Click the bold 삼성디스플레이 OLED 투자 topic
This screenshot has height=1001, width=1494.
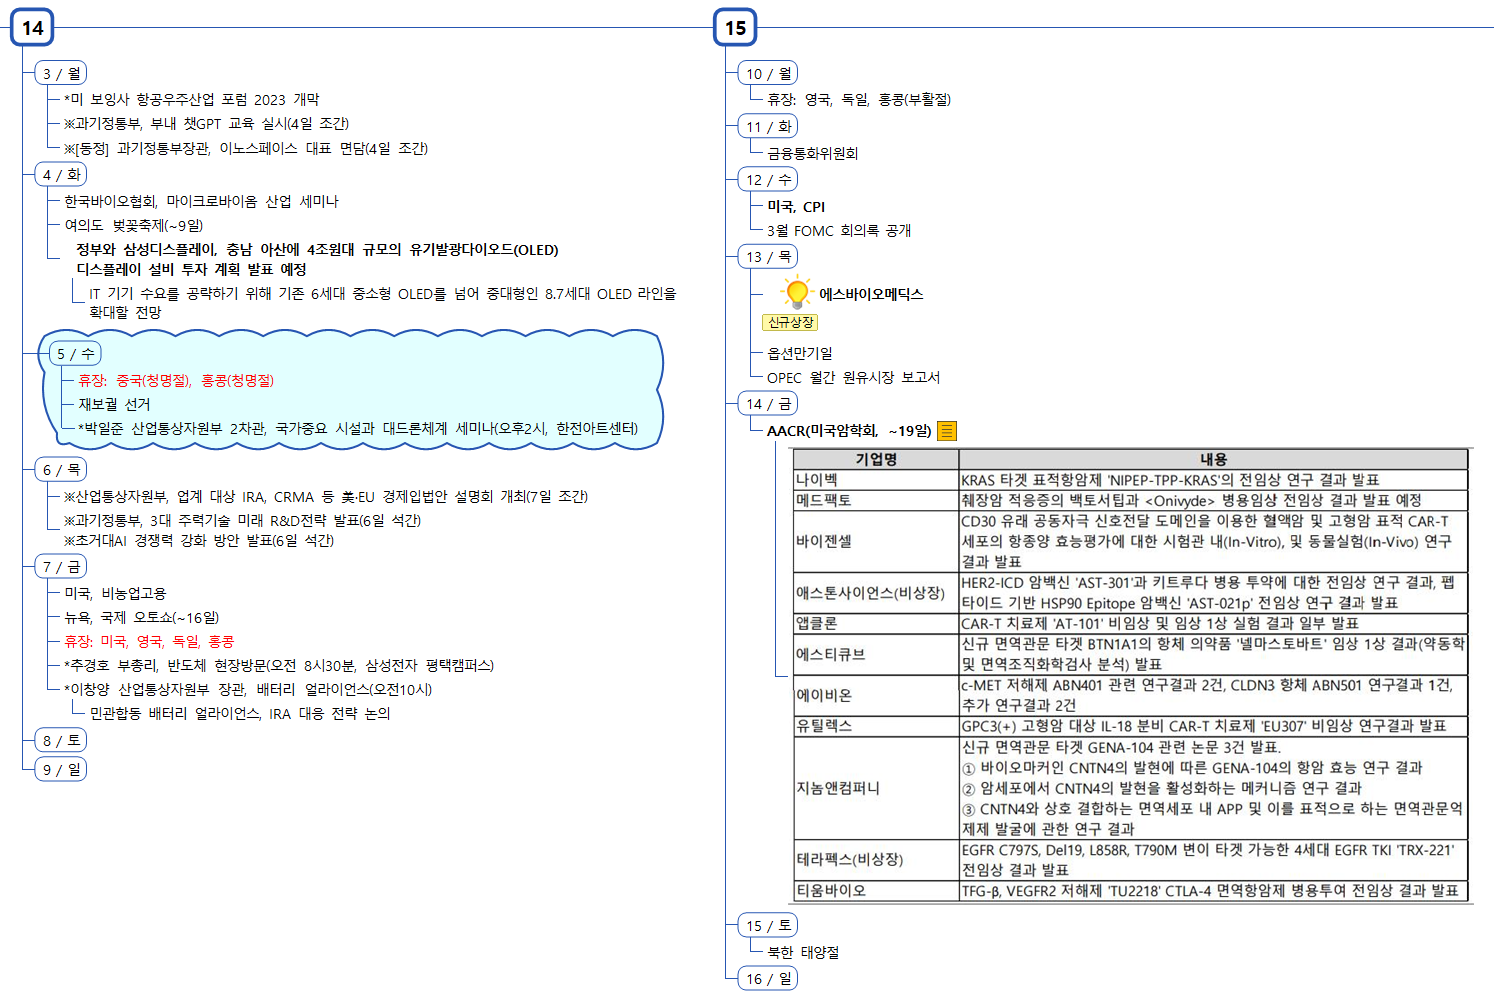coord(317,259)
